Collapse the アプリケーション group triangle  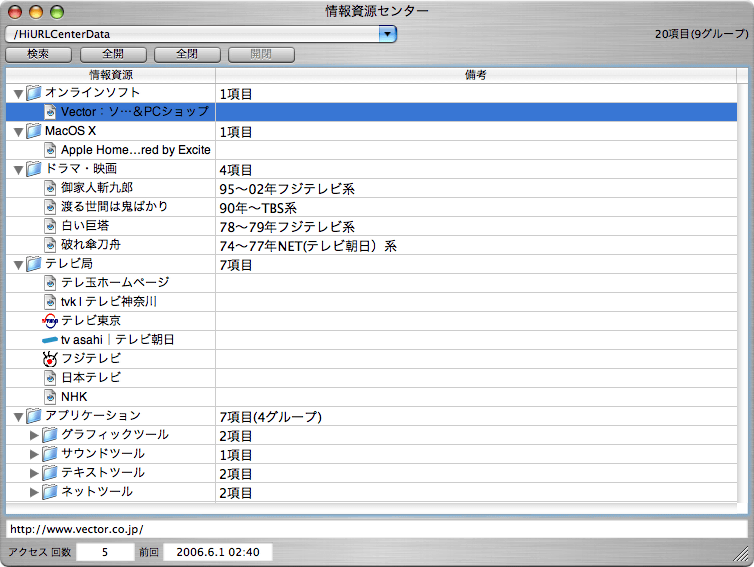18,417
